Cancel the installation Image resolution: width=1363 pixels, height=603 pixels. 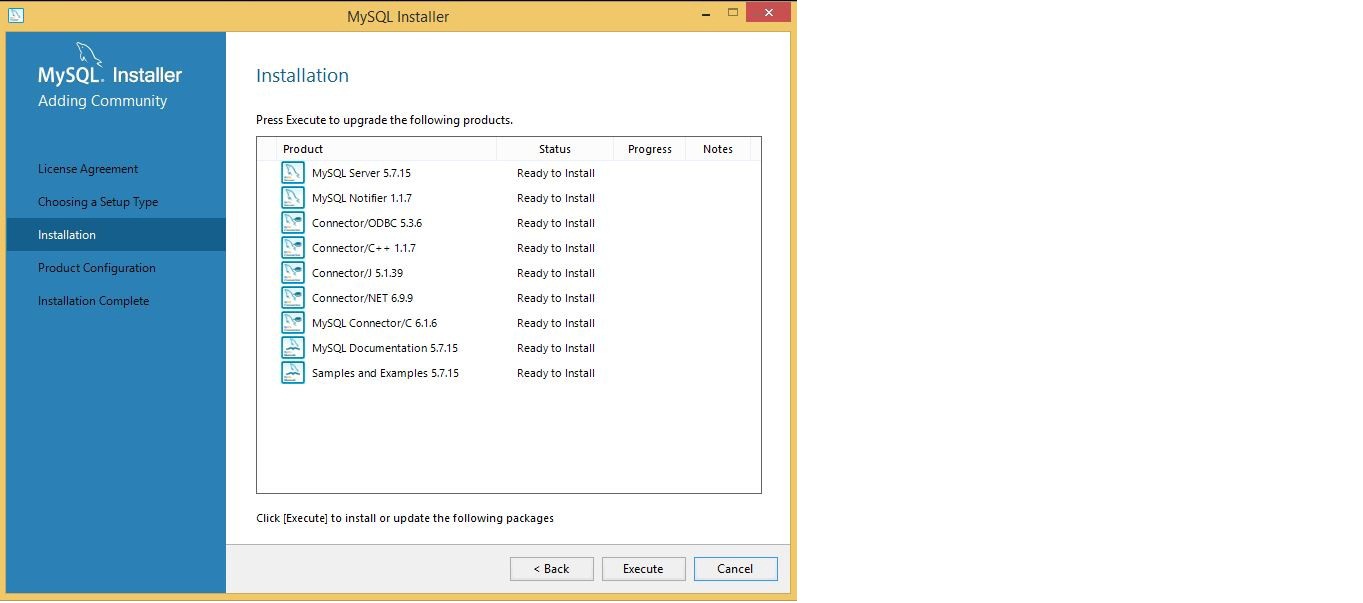pyautogui.click(x=735, y=569)
